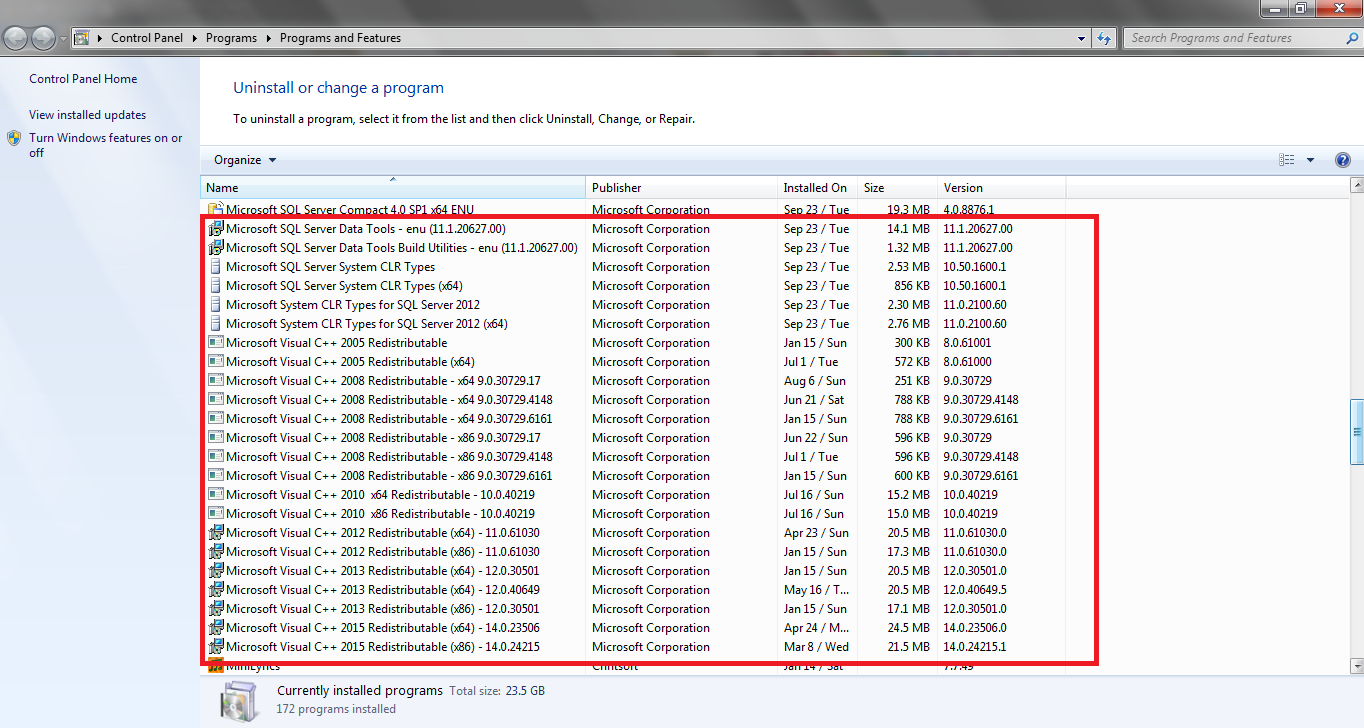
Task: Click the Back navigation arrow
Action: 15,38
